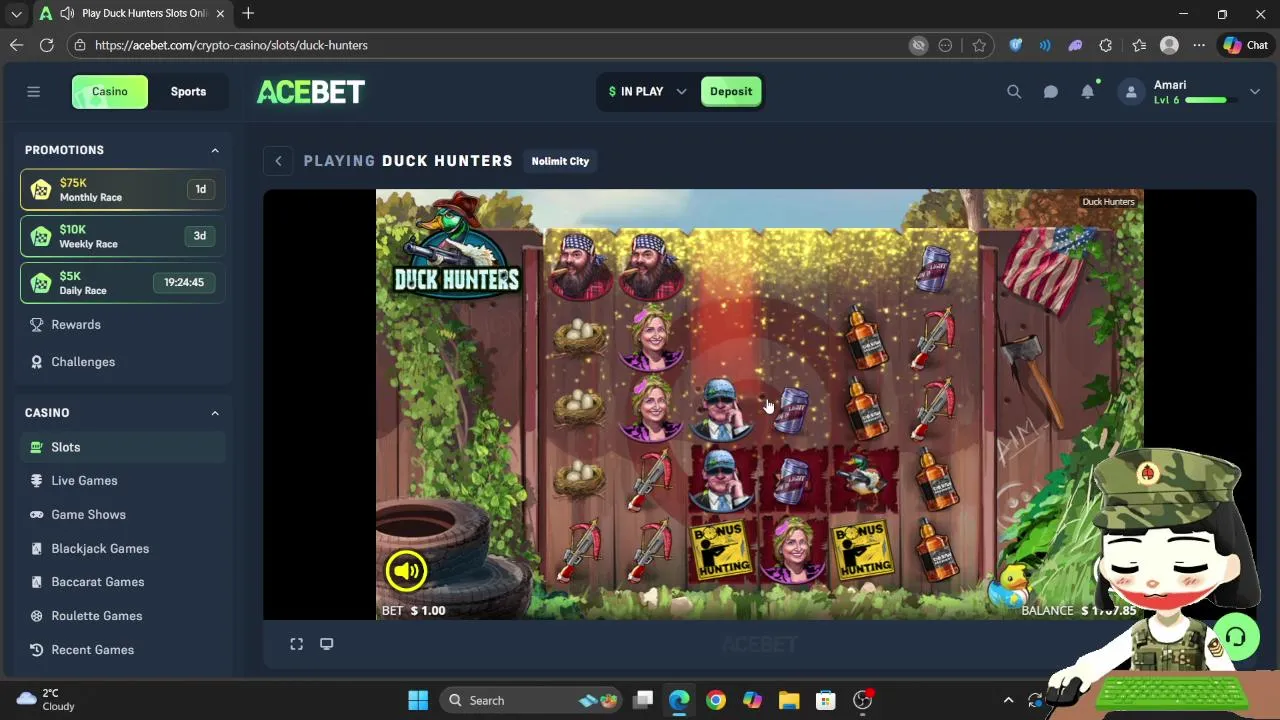View site information icon in address bar
The image size is (1280, 720).
80,45
